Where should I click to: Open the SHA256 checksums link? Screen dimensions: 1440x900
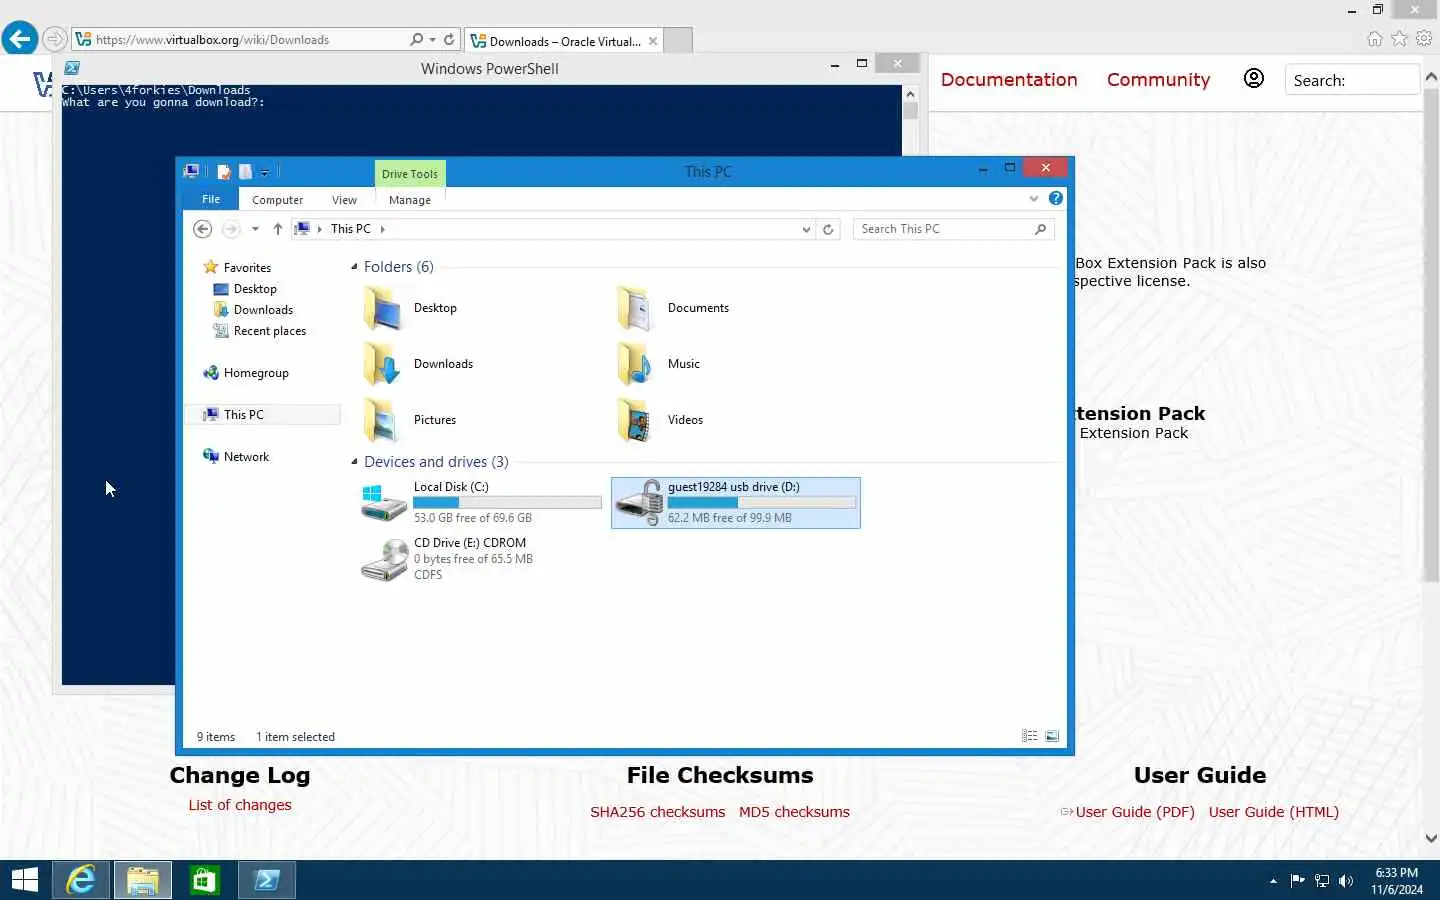tap(657, 812)
